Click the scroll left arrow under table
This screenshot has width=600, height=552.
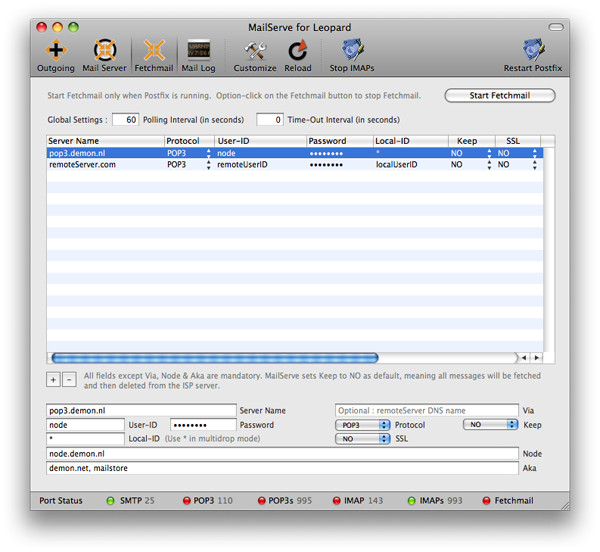[524, 358]
